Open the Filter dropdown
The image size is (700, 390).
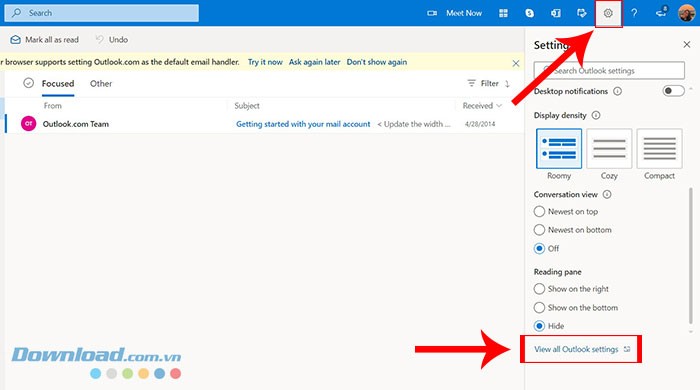pyautogui.click(x=483, y=83)
